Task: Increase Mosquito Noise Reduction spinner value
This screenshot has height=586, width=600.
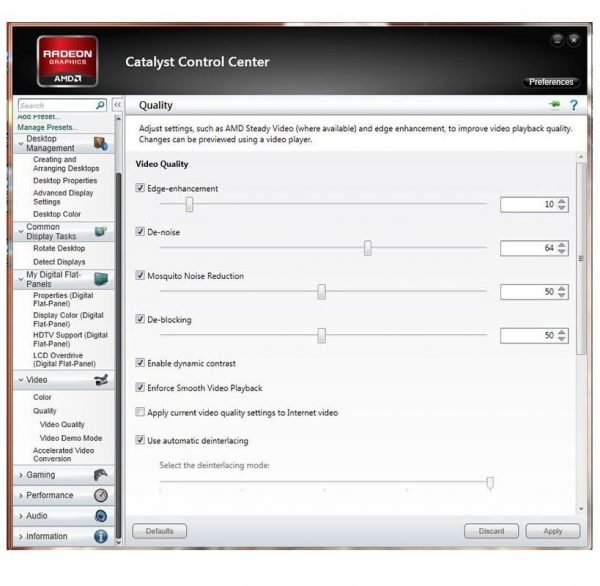Action: 561,289
